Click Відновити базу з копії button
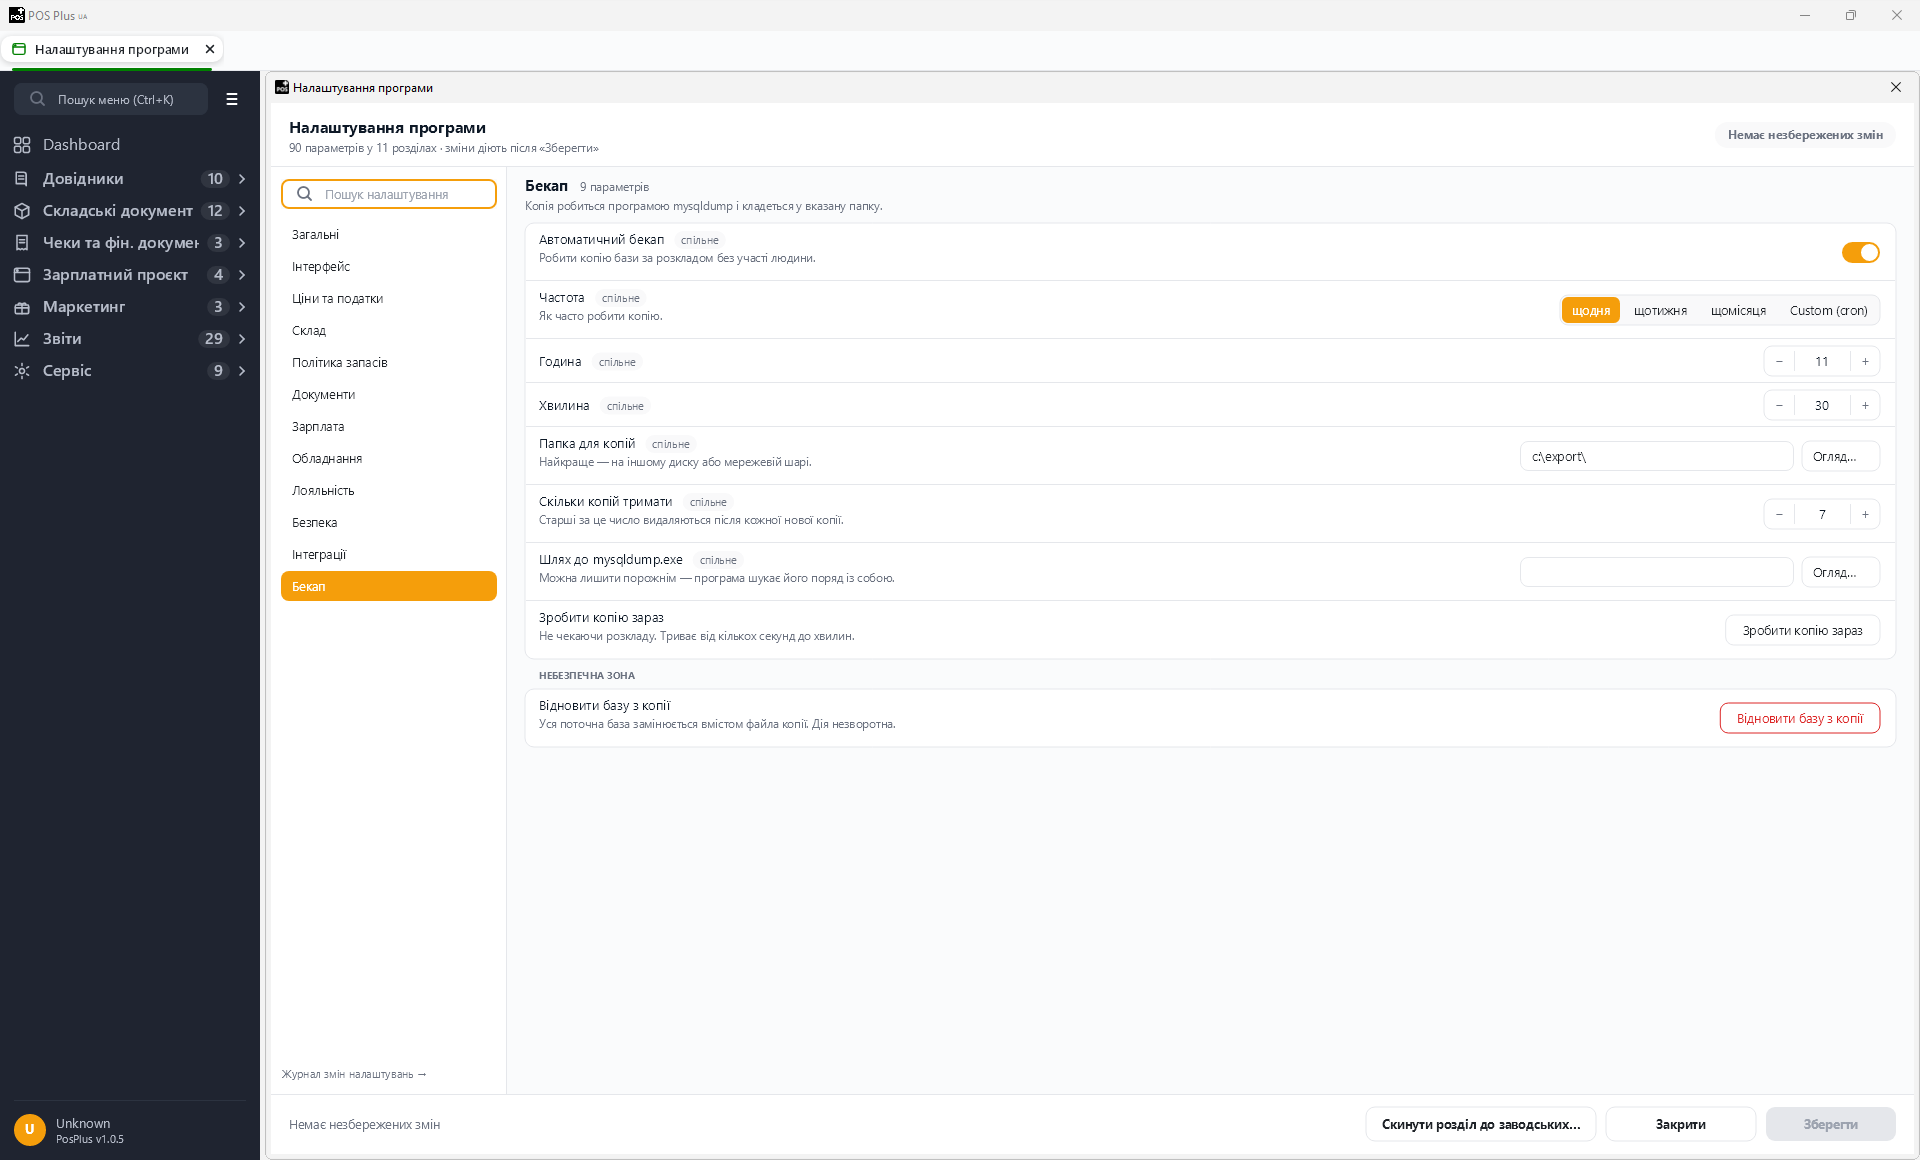Image resolution: width=1920 pixels, height=1160 pixels. point(1800,719)
